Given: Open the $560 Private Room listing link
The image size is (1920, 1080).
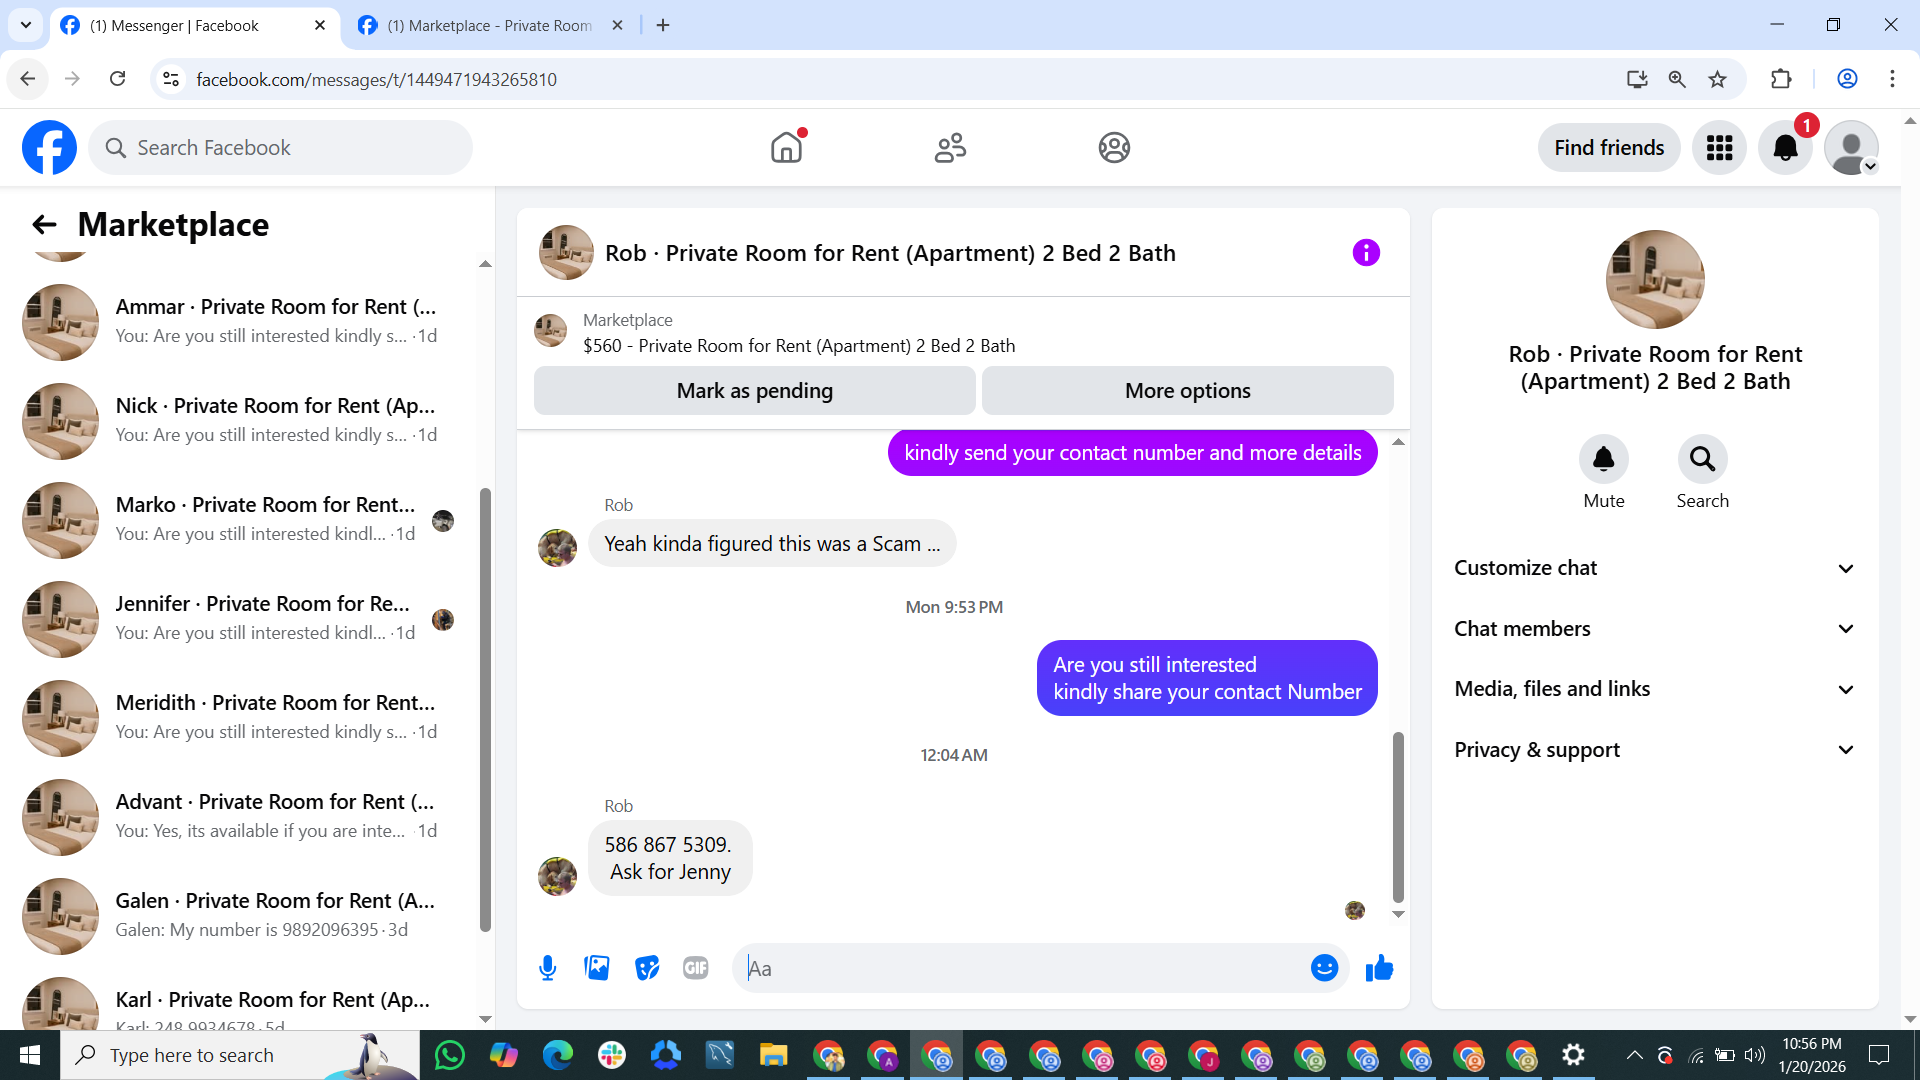Looking at the screenshot, I should coord(799,346).
